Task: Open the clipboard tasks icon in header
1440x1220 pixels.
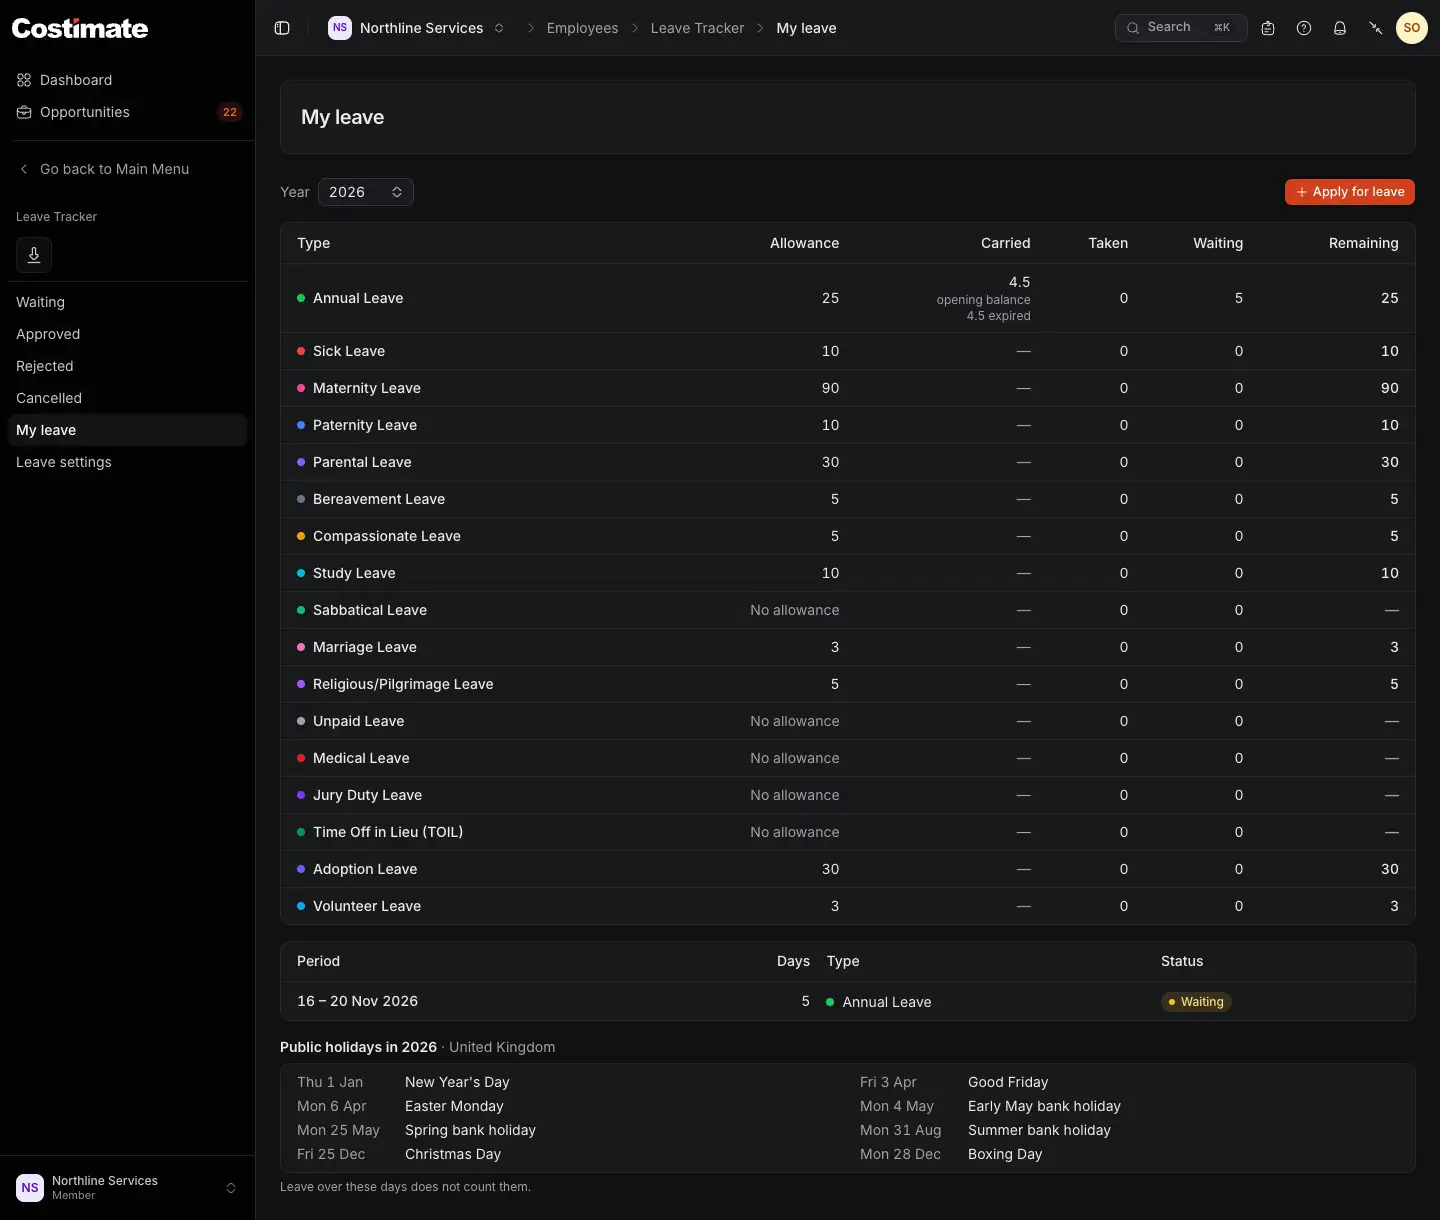Action: pos(1268,28)
